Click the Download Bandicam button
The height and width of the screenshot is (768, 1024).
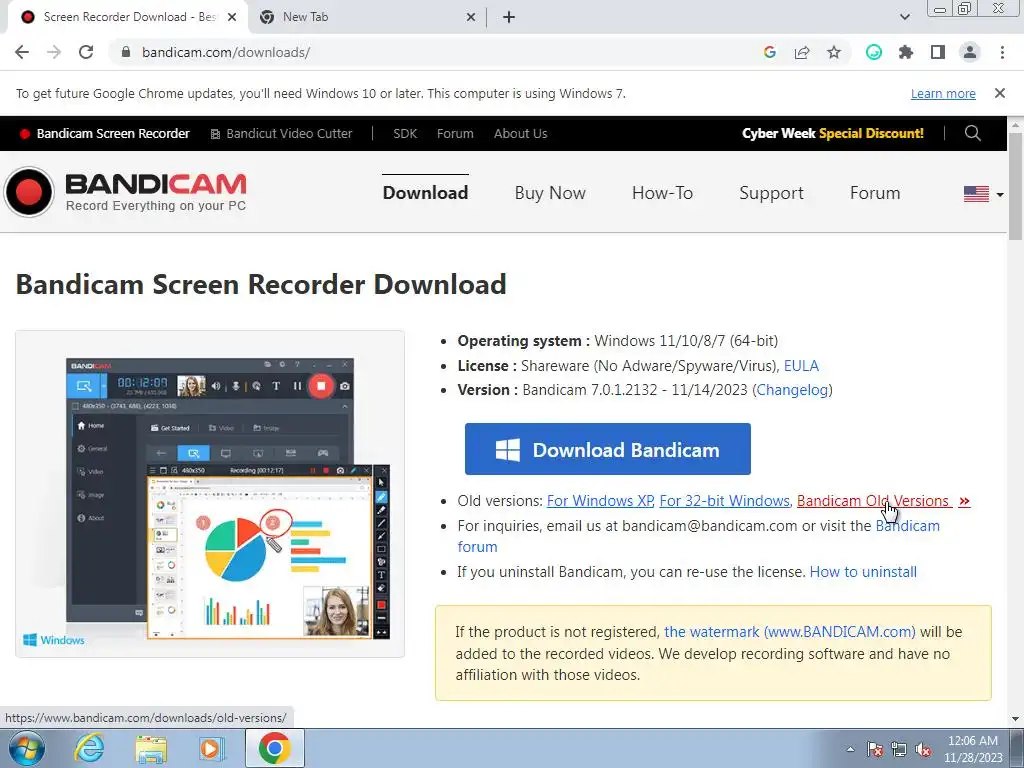[x=607, y=449]
